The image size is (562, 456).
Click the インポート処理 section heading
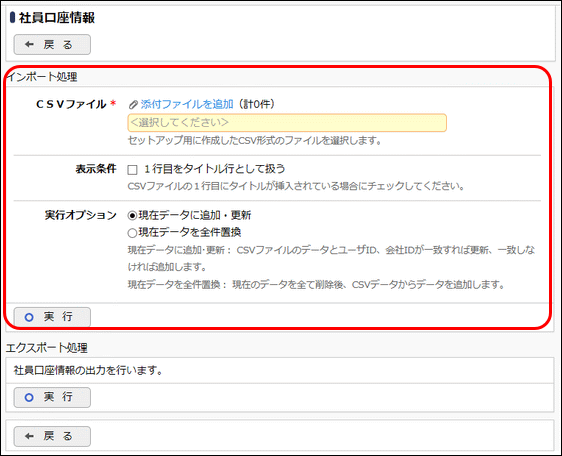coord(42,77)
